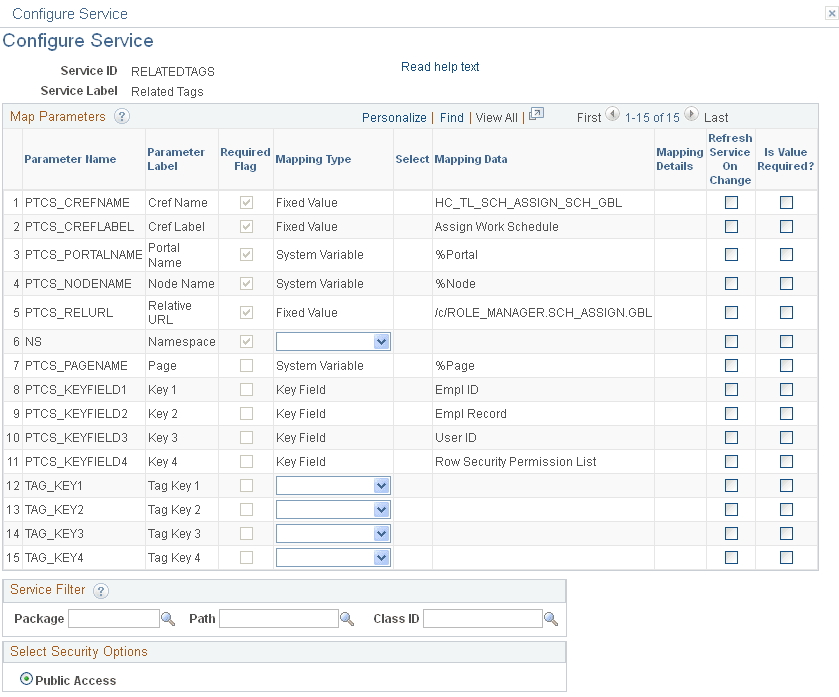This screenshot has height=697, width=839.
Task: Open the Tag Key 1 mapping dropdown
Action: click(333, 485)
